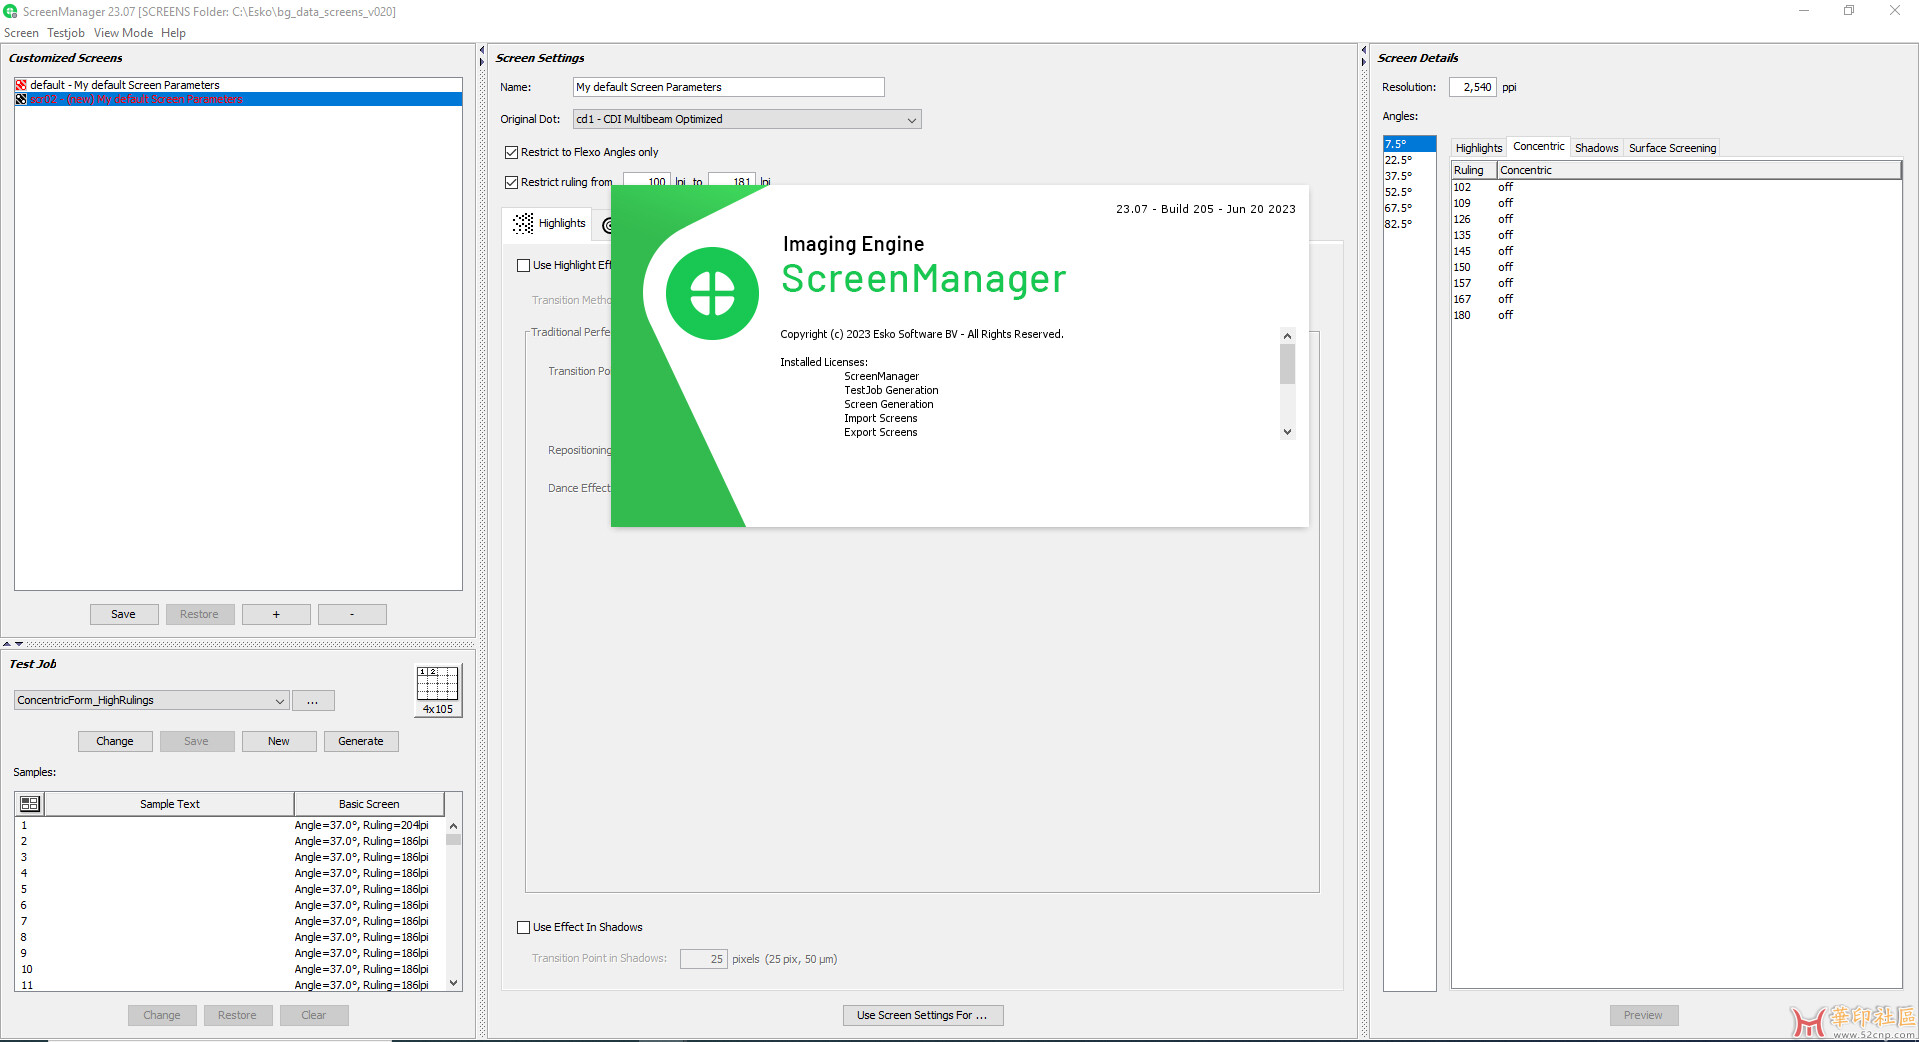Click Clear button below samples

click(x=314, y=1015)
